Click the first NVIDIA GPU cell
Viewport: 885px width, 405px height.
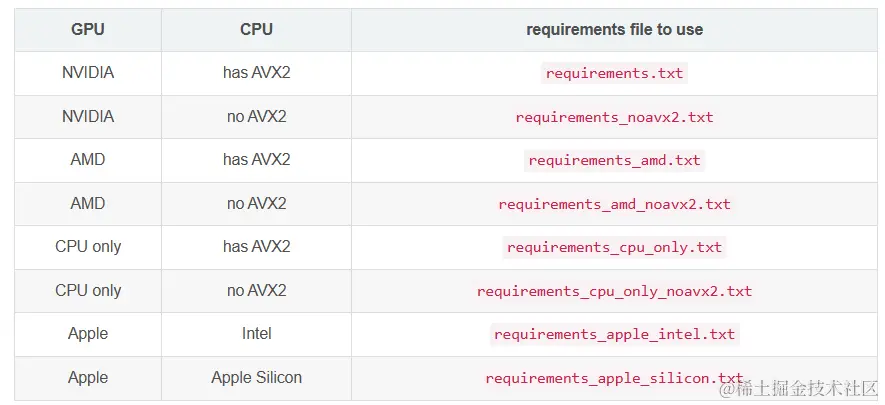88,72
